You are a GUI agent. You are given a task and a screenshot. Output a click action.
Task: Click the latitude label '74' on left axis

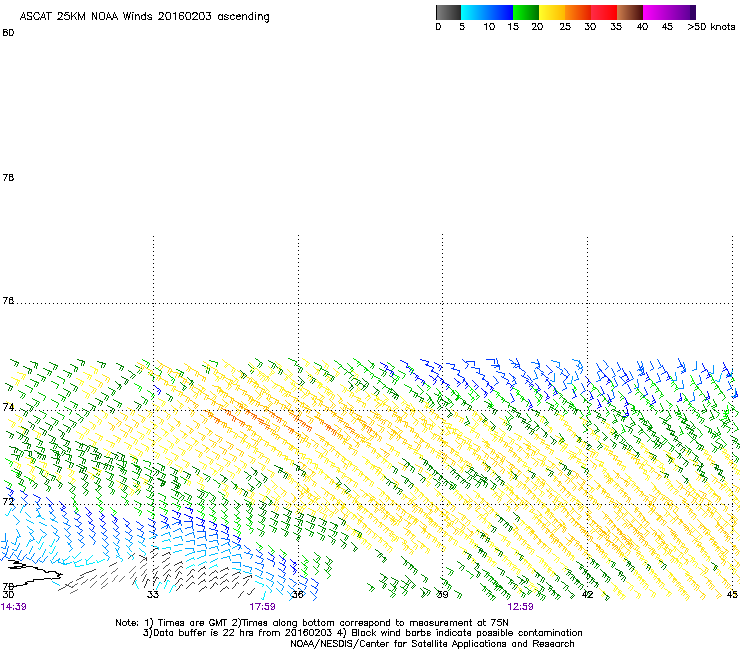pos(8,407)
